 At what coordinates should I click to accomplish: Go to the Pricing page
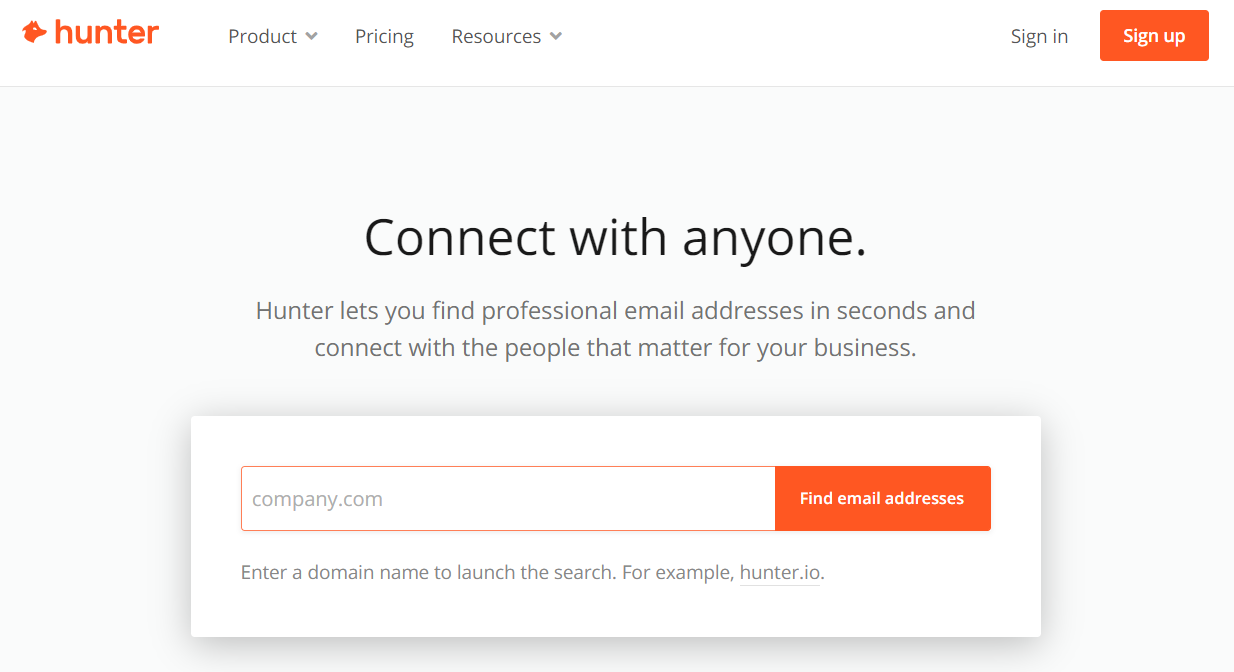[384, 36]
